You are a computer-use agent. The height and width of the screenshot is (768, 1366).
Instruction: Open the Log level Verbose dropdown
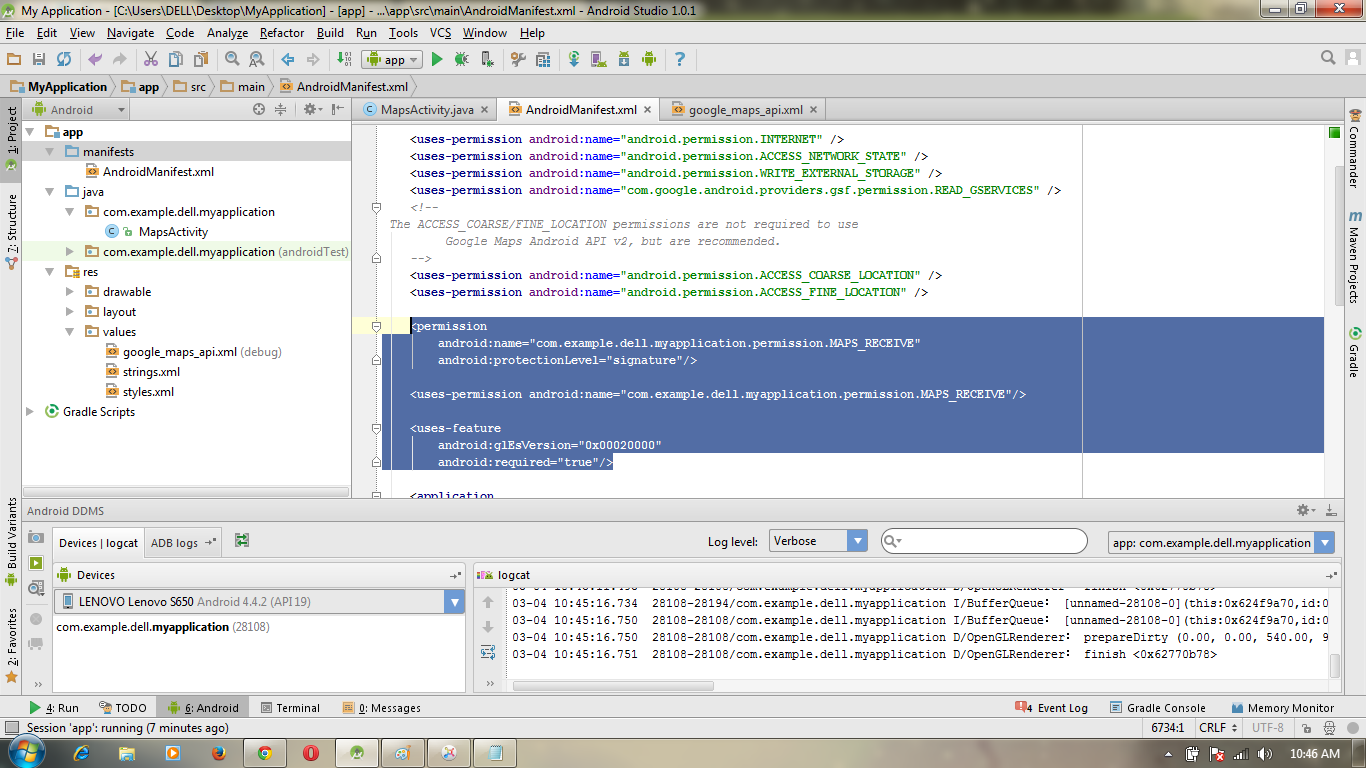[818, 541]
